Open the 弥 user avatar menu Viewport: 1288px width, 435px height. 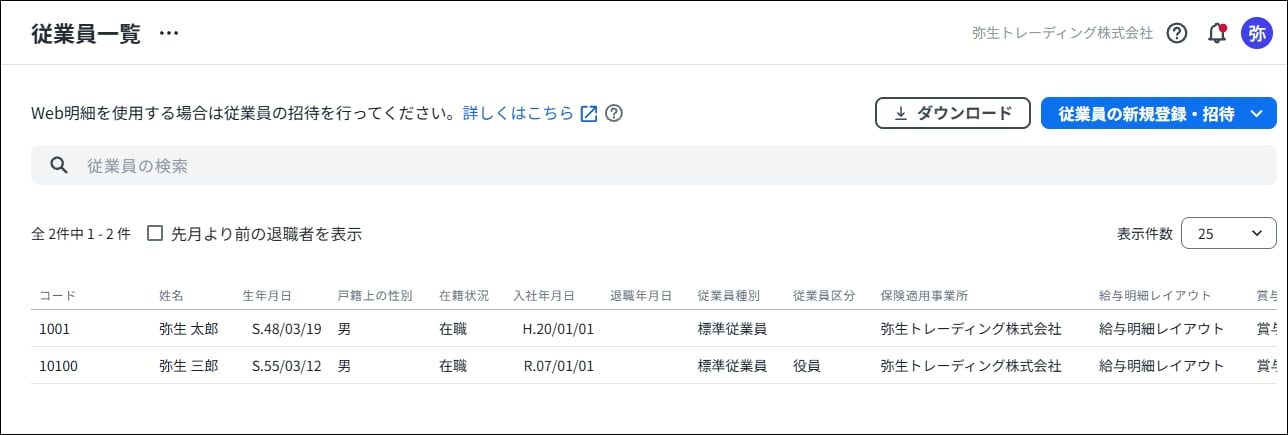click(x=1257, y=33)
